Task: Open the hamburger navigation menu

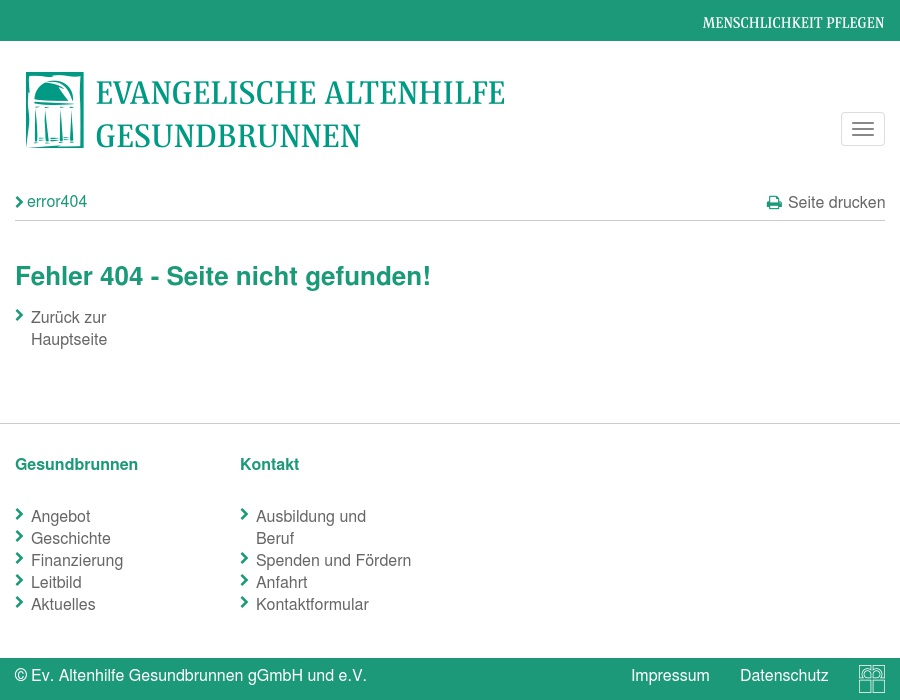Action: [862, 129]
